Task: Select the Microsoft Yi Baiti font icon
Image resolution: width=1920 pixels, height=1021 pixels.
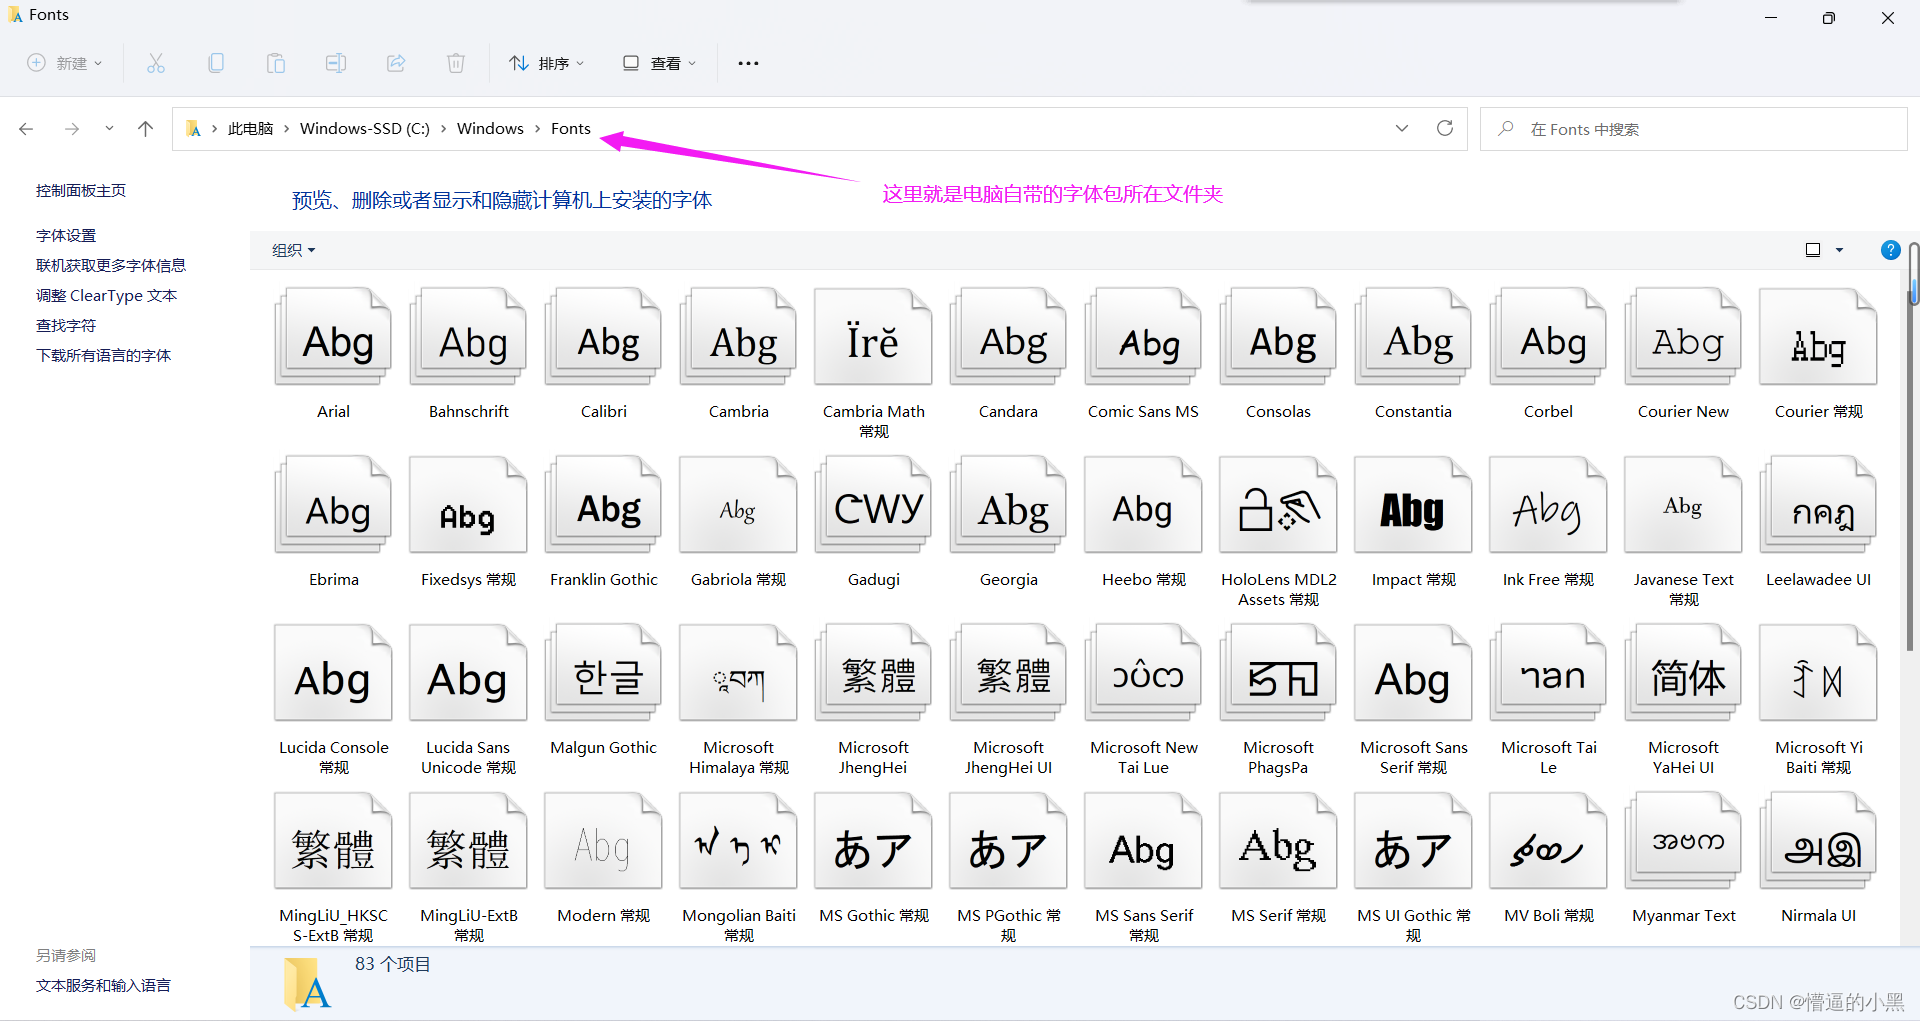Action: pyautogui.click(x=1818, y=673)
